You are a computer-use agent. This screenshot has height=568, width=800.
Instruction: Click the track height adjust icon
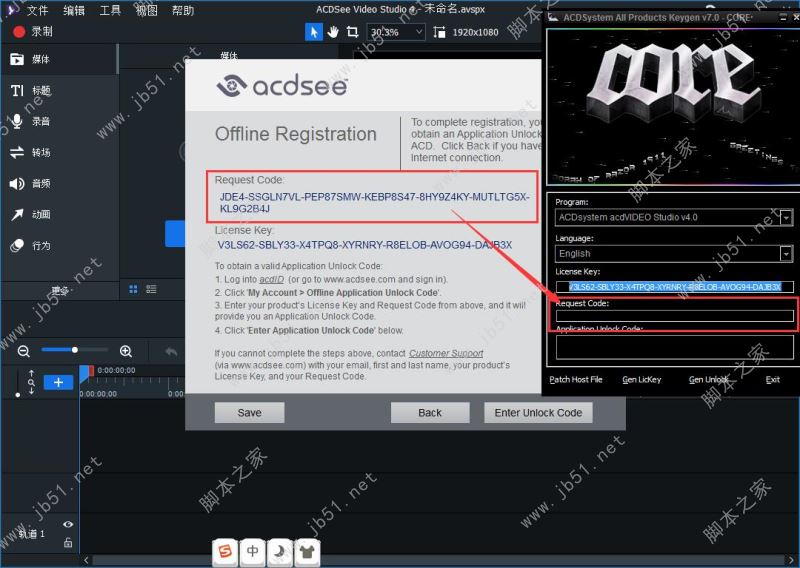pos(31,382)
